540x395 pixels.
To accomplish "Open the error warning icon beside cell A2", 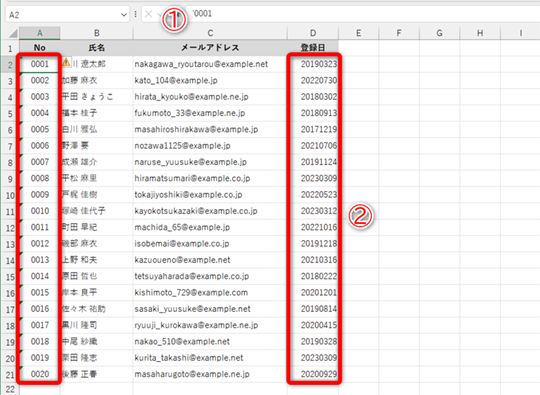I will click(66, 62).
